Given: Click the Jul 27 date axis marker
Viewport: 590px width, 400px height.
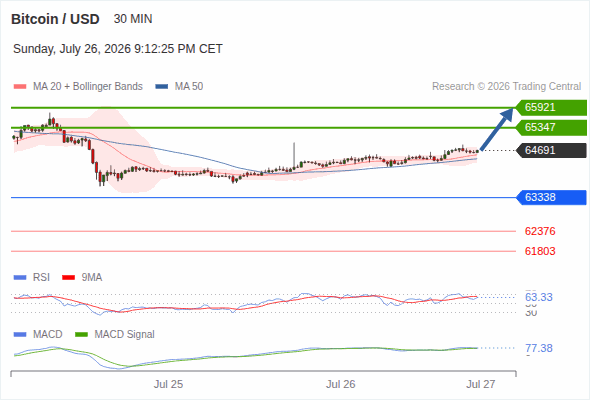Looking at the screenshot, I should coord(481,384).
